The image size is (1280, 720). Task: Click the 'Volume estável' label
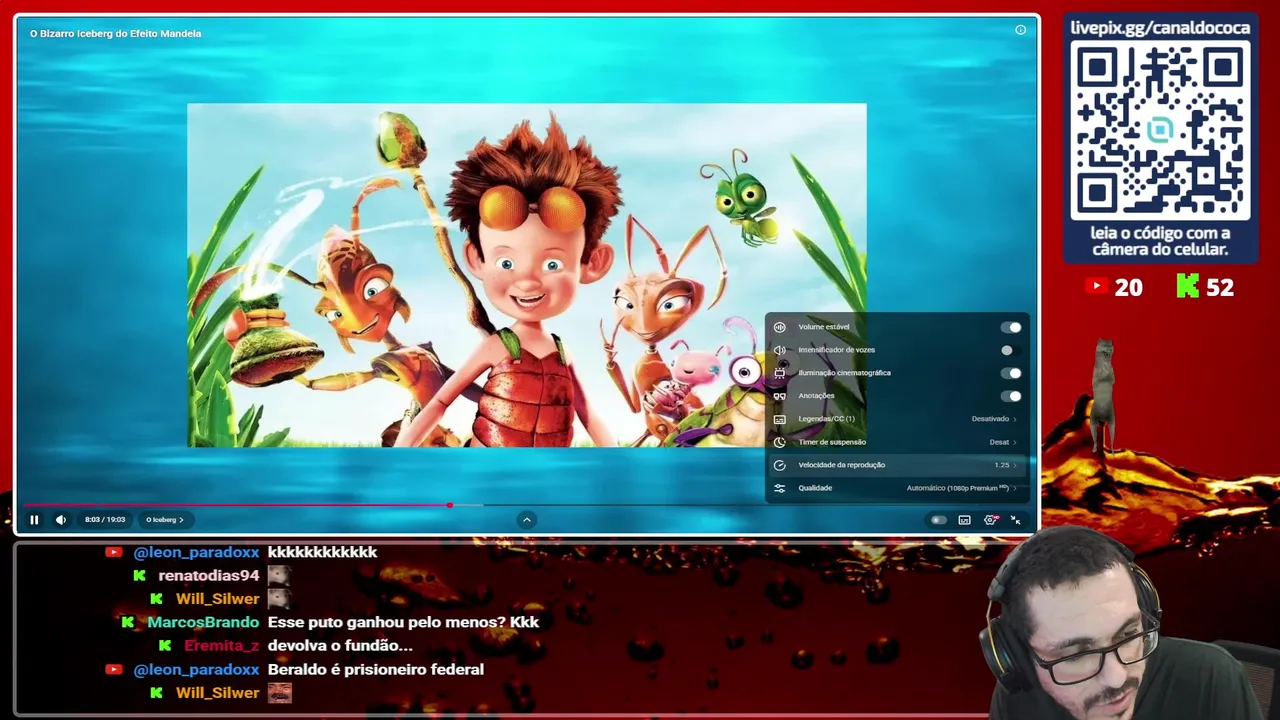click(824, 327)
